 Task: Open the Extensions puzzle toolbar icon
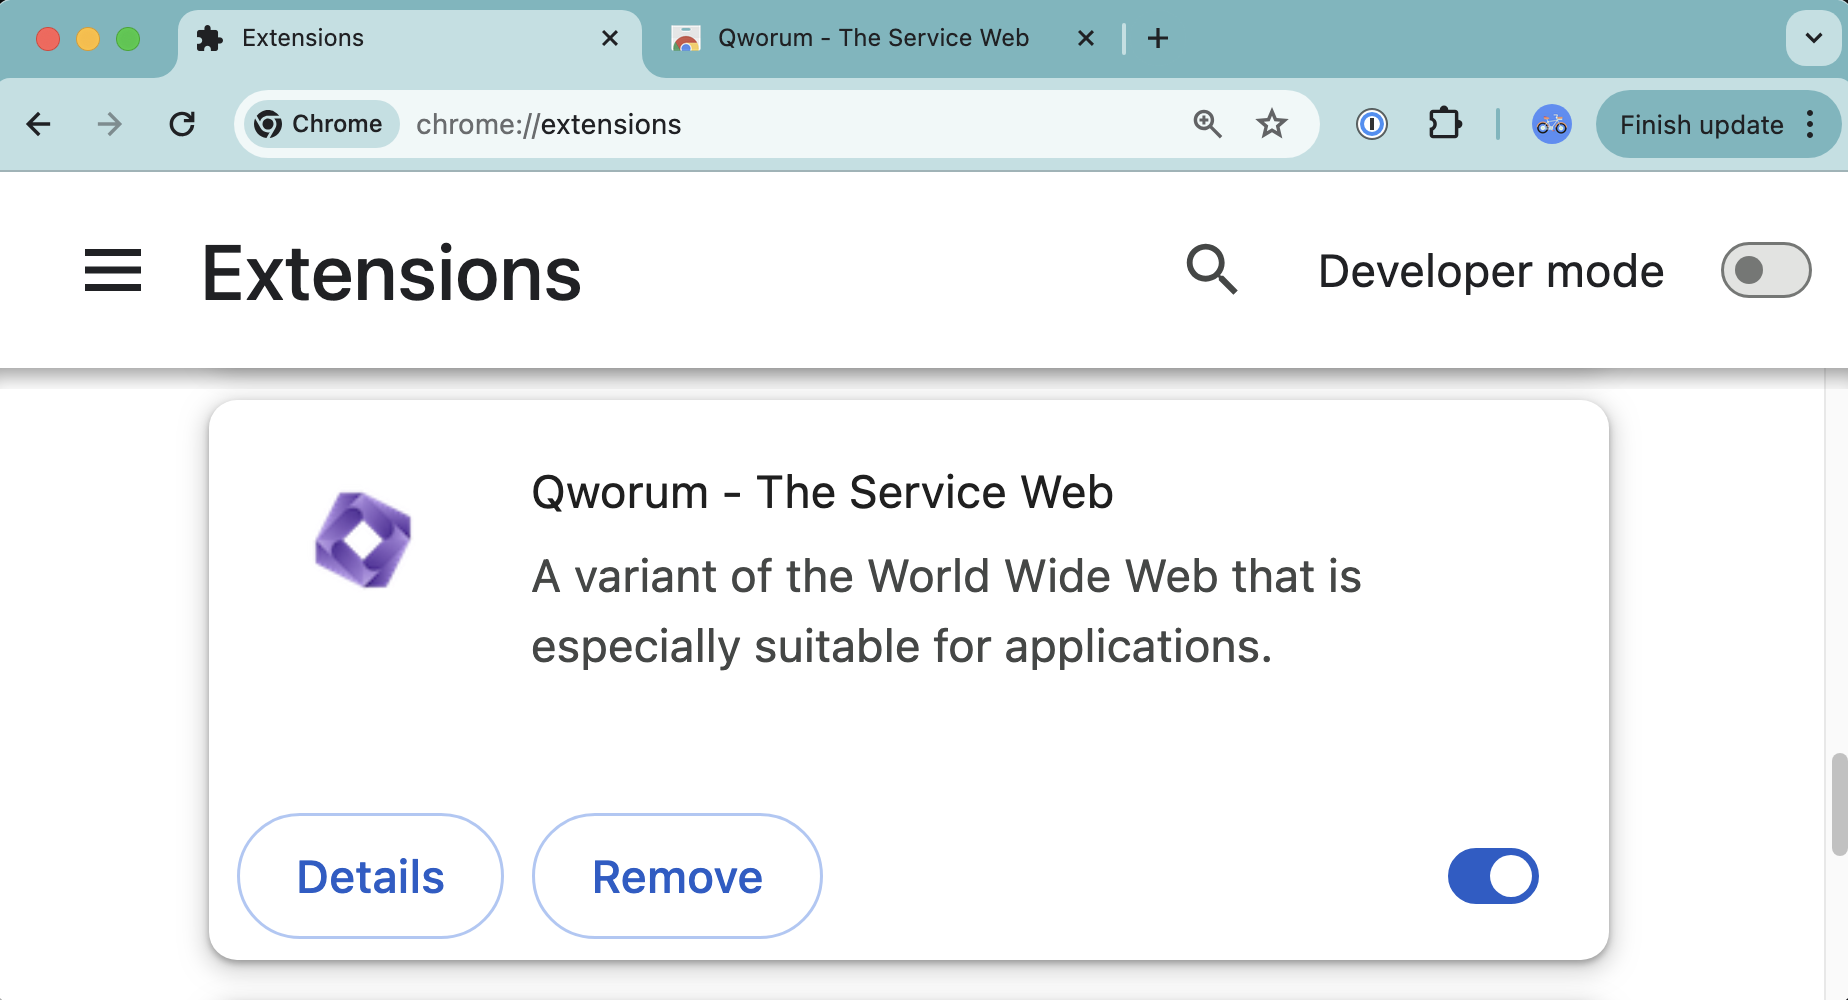tap(1445, 124)
